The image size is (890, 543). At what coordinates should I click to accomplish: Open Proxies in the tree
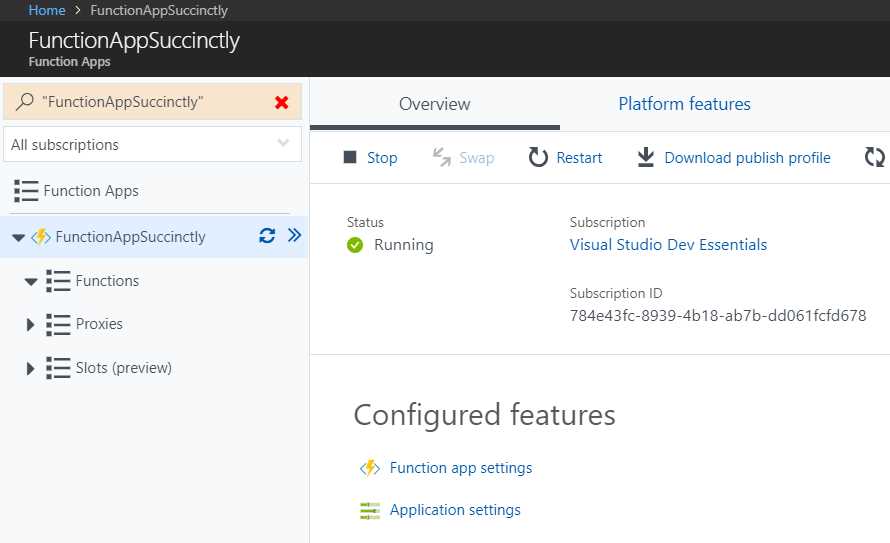(x=99, y=323)
